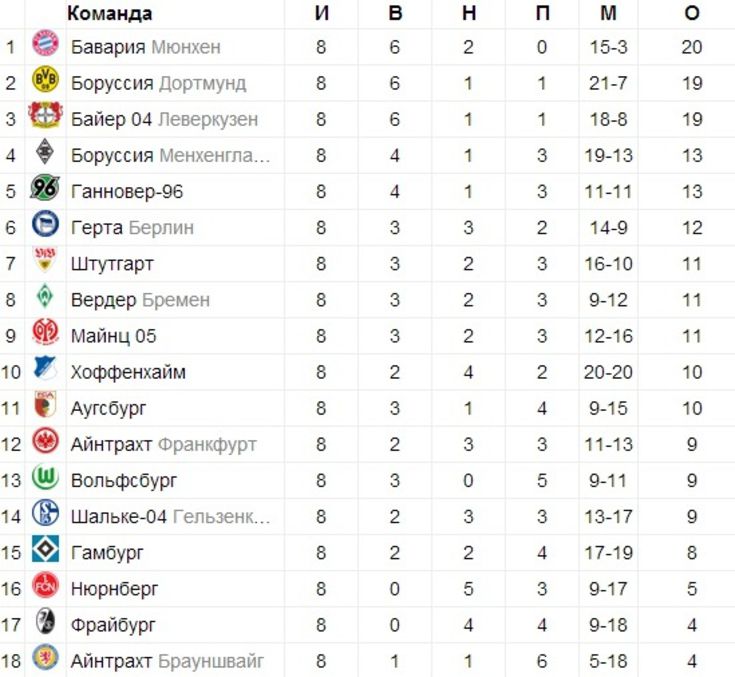Screen dimensions: 735x677
Task: Click the VfB Stuttgart crest
Action: coord(45,259)
